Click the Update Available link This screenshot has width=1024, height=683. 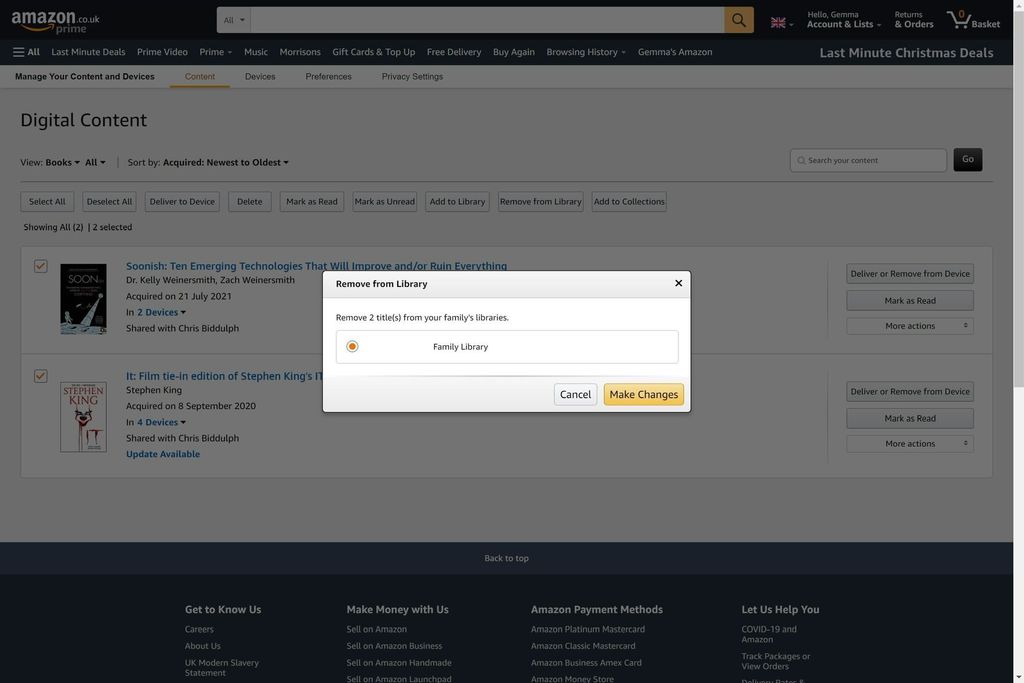click(x=163, y=454)
